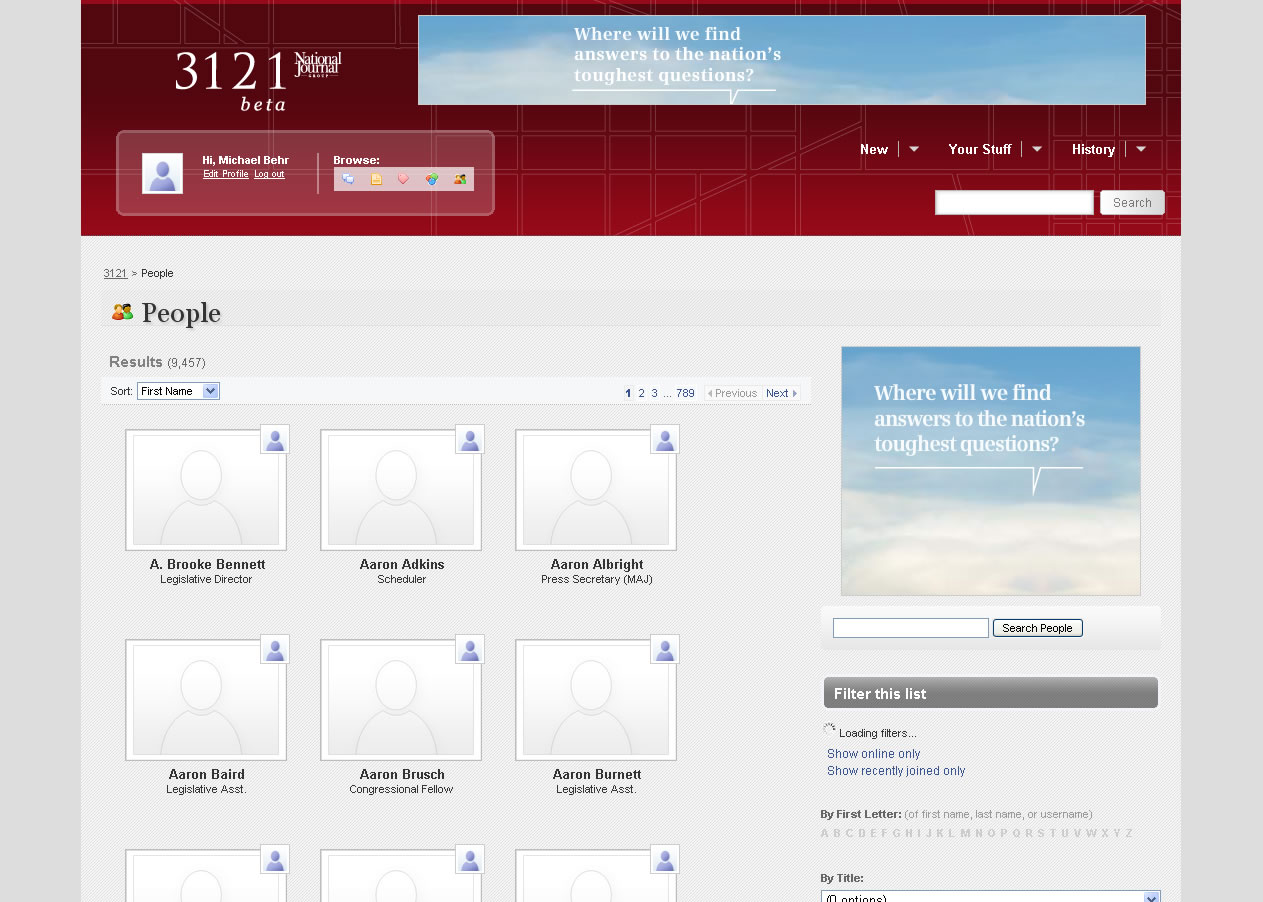
Task: Jump to last results page 789
Action: (685, 393)
